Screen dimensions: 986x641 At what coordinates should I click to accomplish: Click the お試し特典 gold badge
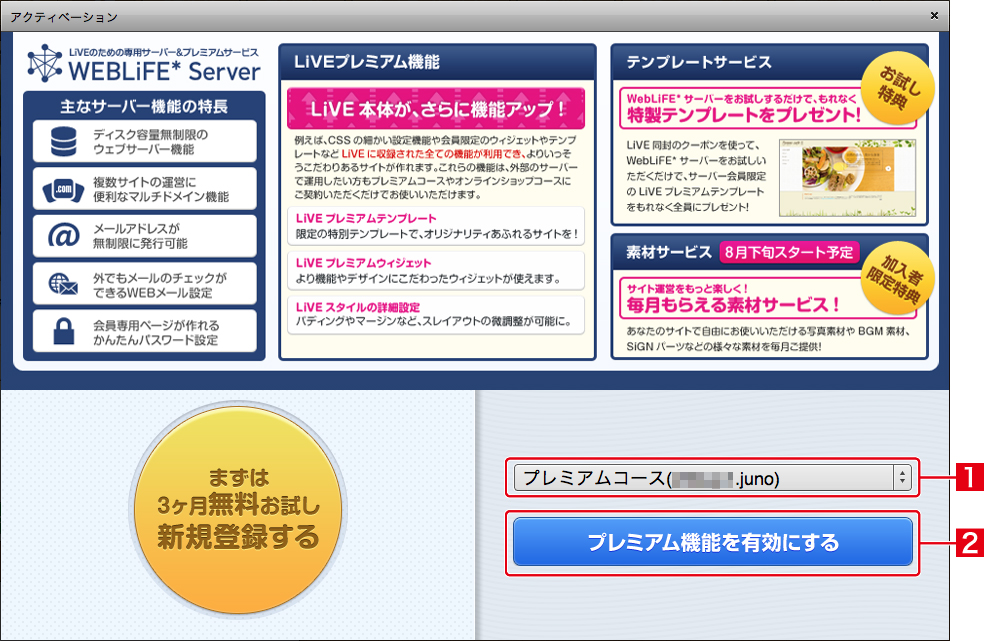point(897,89)
